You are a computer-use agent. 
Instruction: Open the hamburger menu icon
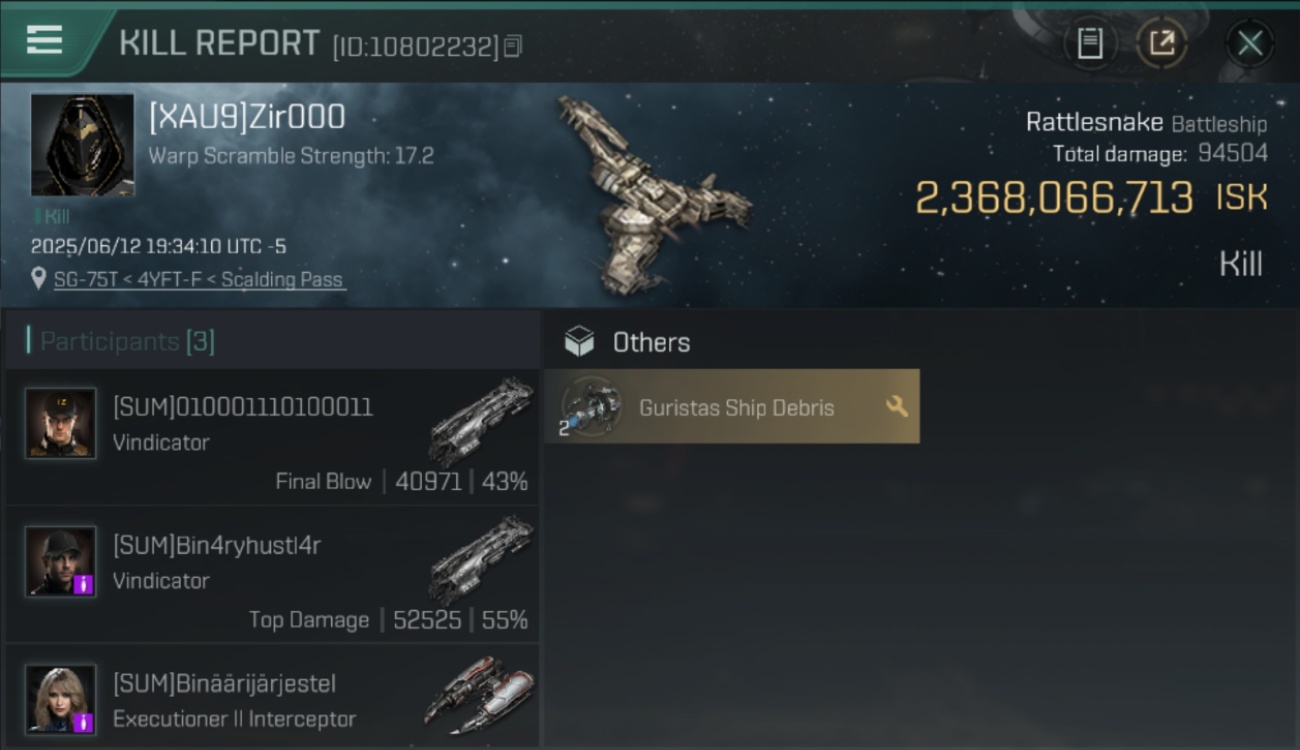pos(44,40)
